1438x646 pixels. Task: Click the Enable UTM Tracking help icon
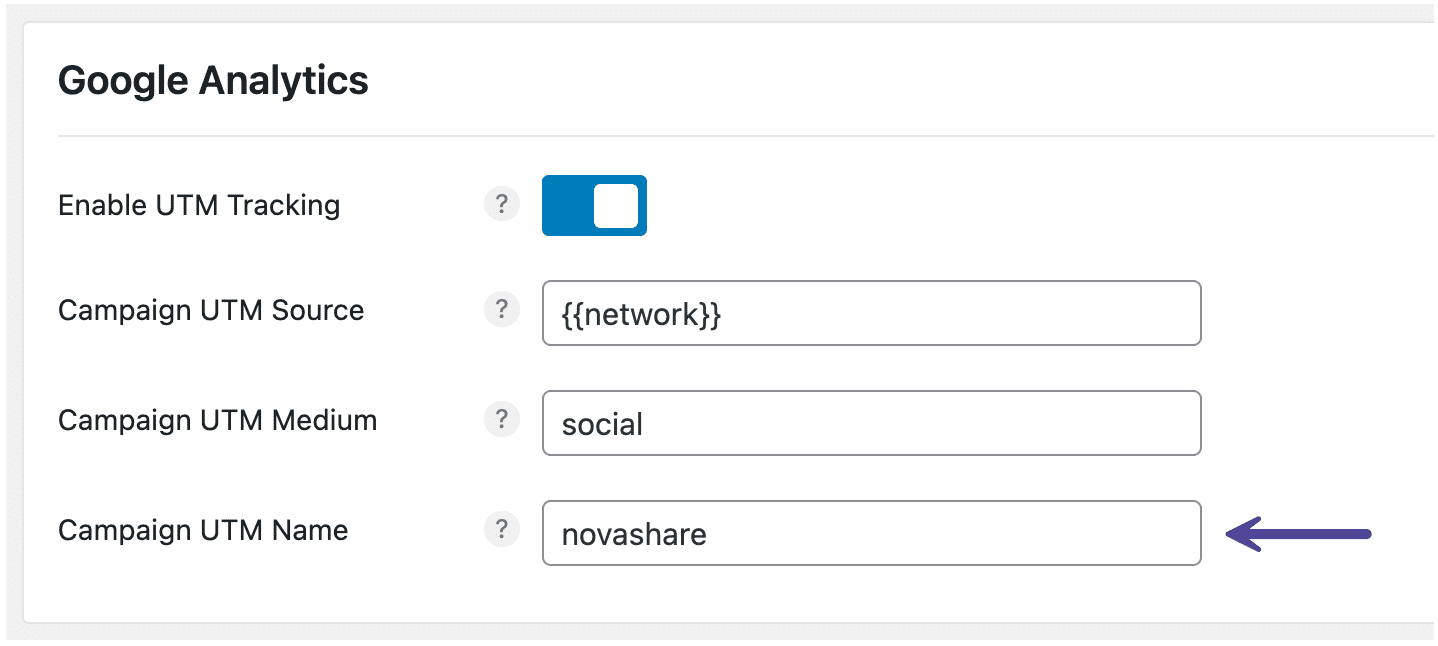click(x=501, y=204)
